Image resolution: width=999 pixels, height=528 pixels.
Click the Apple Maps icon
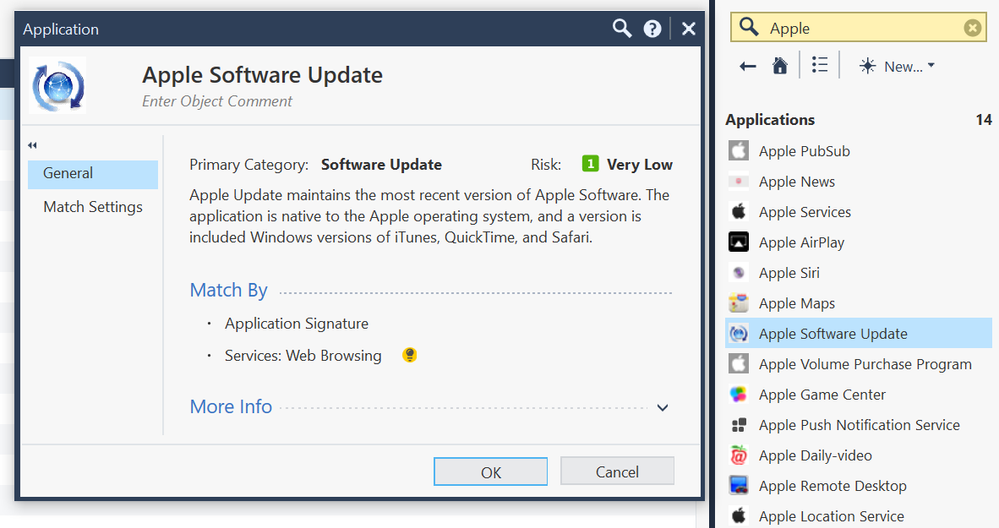[x=738, y=303]
